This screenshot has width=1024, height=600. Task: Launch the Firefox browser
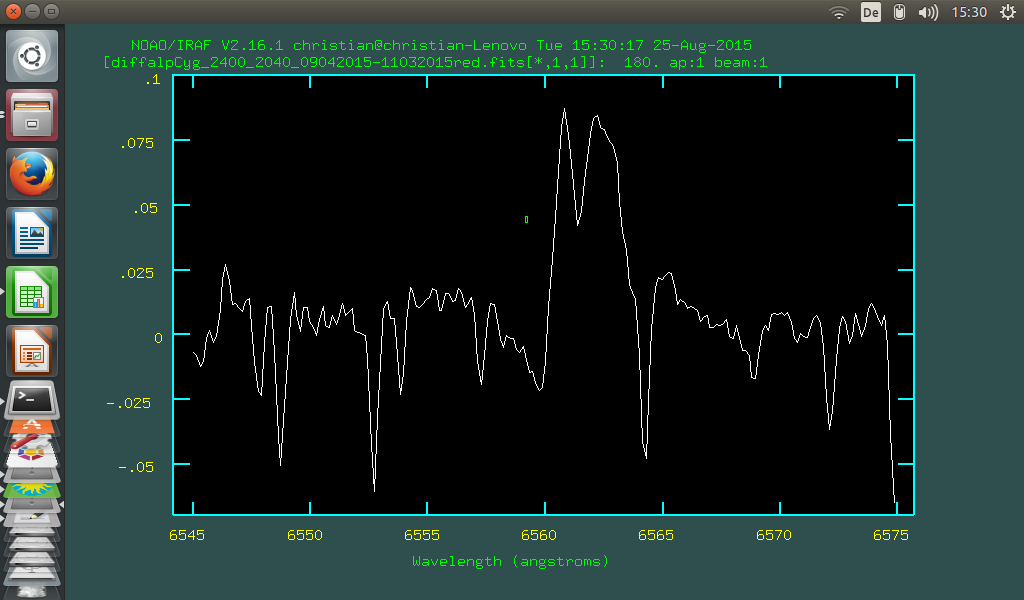click(x=30, y=172)
